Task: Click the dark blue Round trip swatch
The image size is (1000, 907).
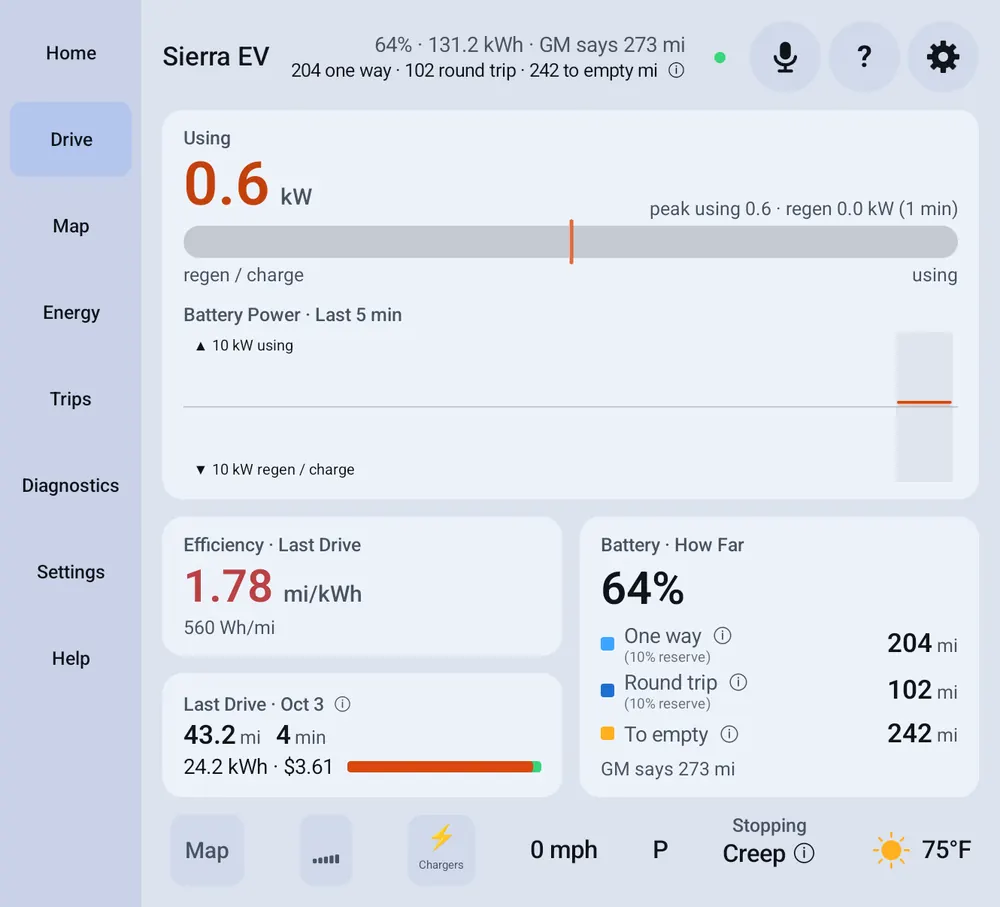Action: tap(607, 690)
